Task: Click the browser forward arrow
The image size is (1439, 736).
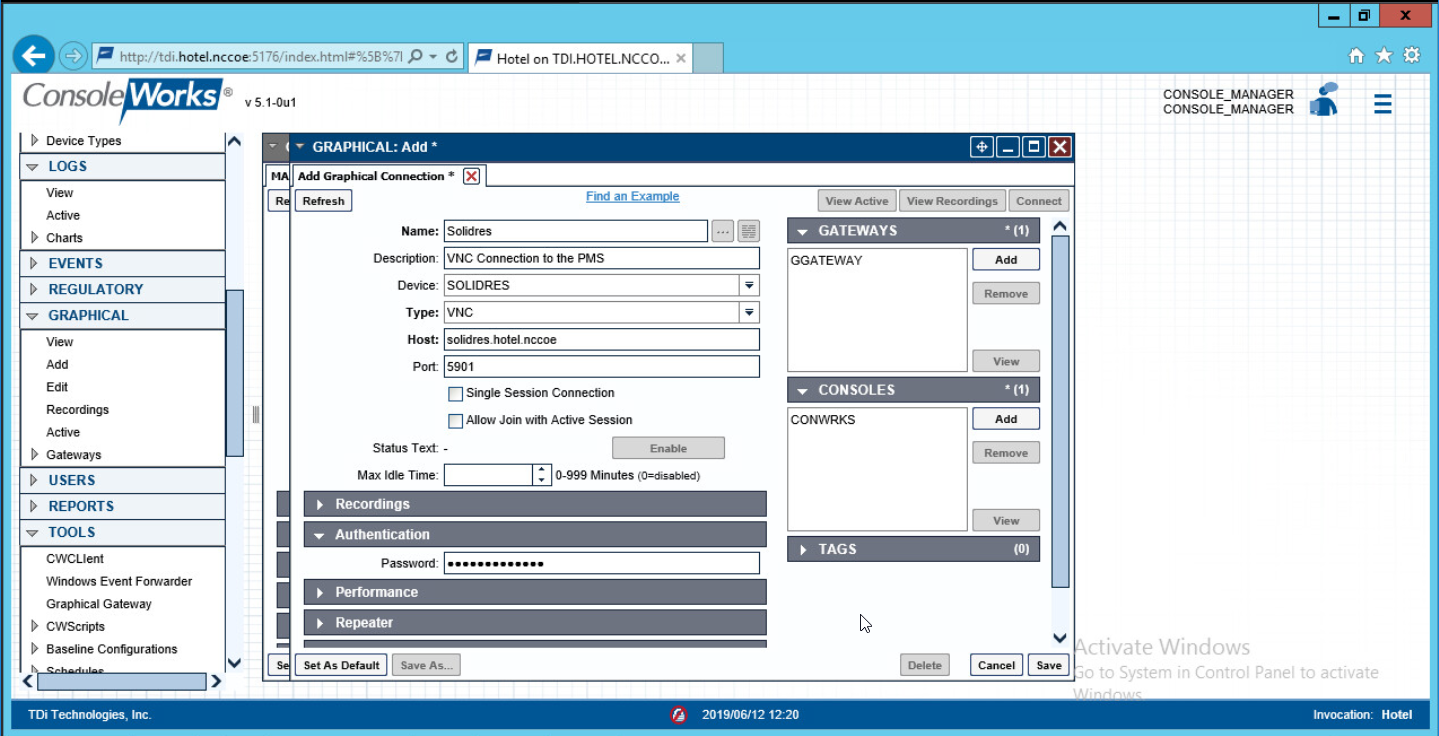Action: coord(73,56)
